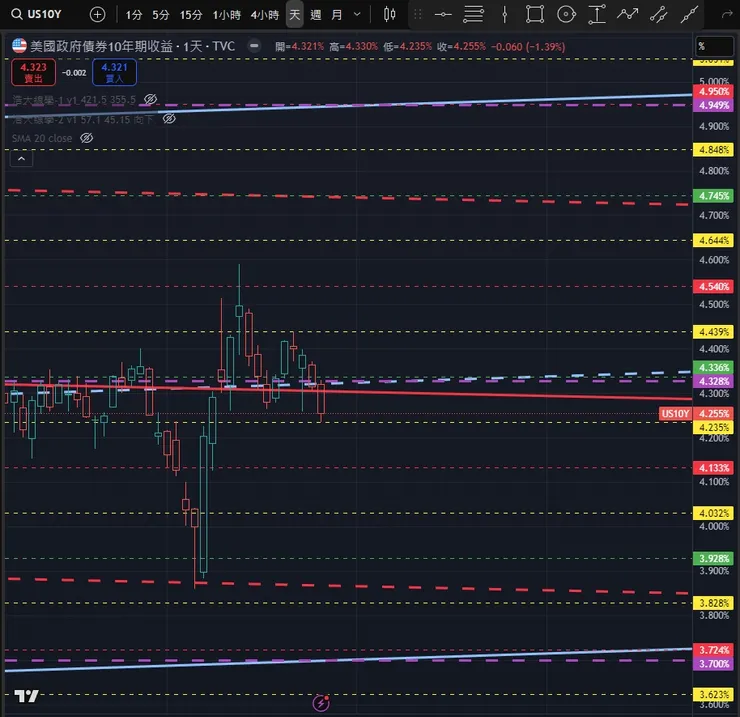Switch to 1分 timeframe
Viewport: 740px width, 717px height.
(134, 15)
